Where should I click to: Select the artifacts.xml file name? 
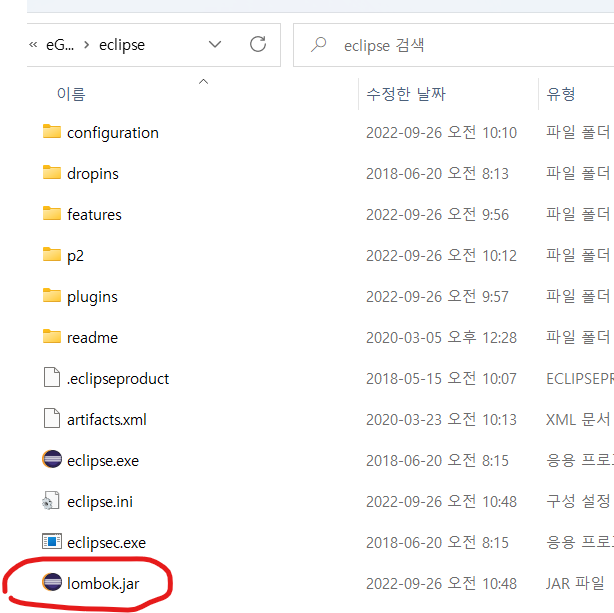pyautogui.click(x=107, y=420)
